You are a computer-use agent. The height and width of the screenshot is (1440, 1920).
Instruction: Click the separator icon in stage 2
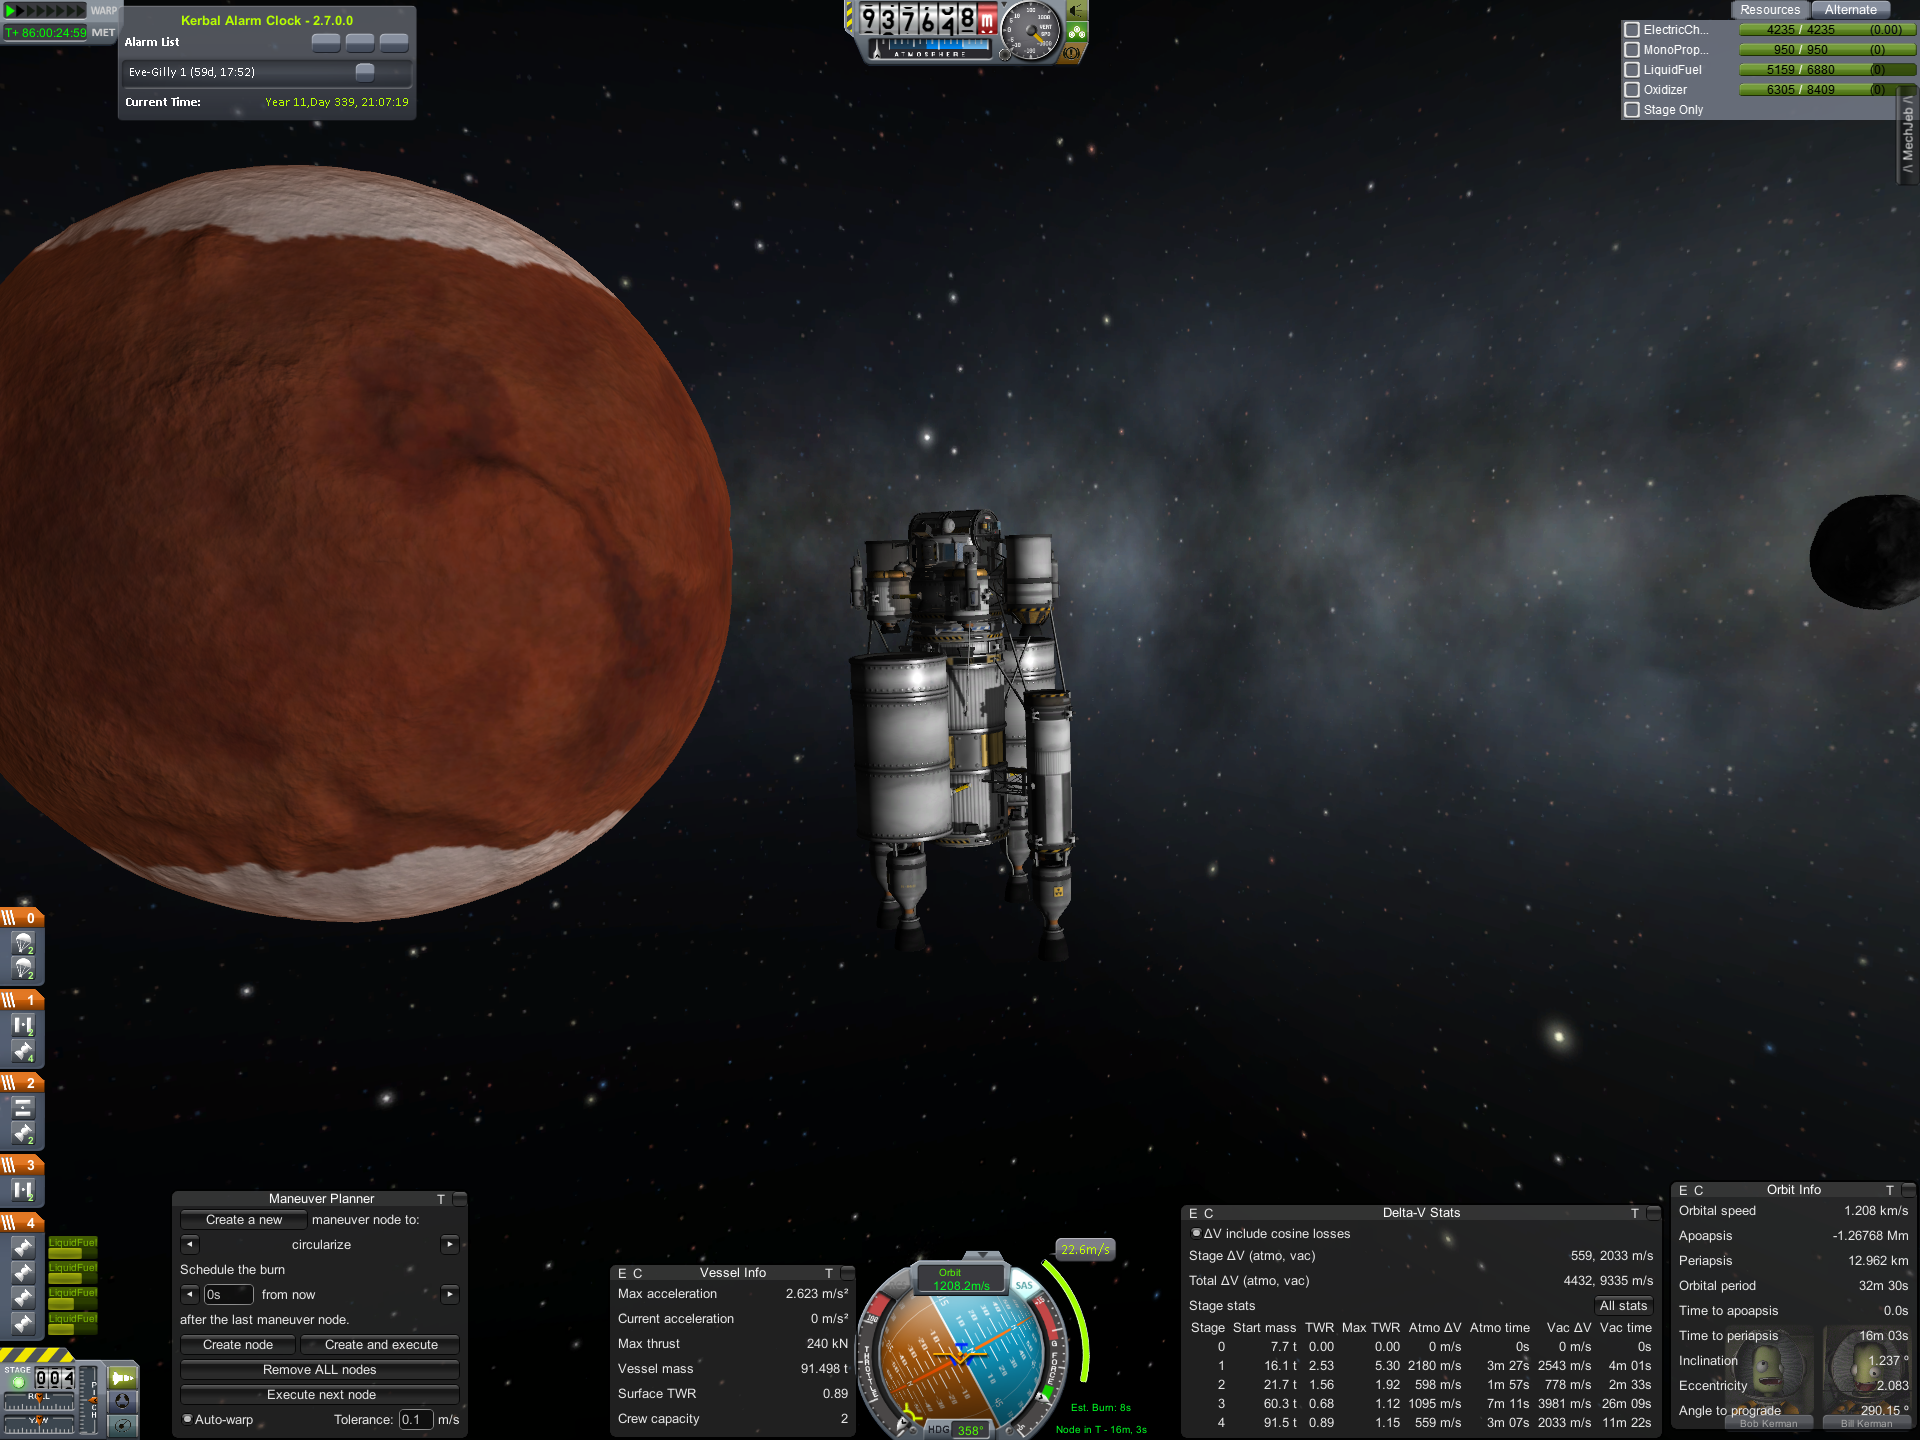pos(22,1108)
